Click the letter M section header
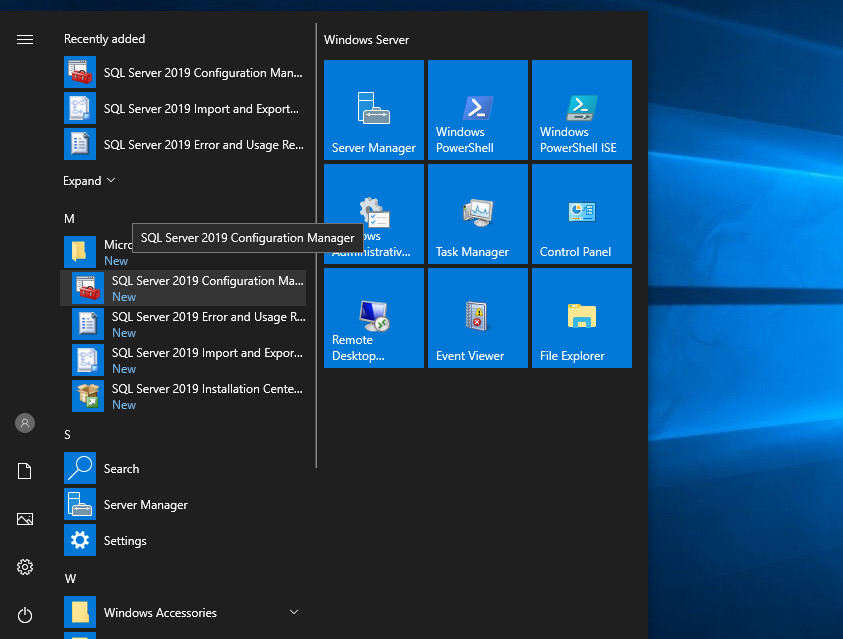843x639 pixels. (69, 219)
